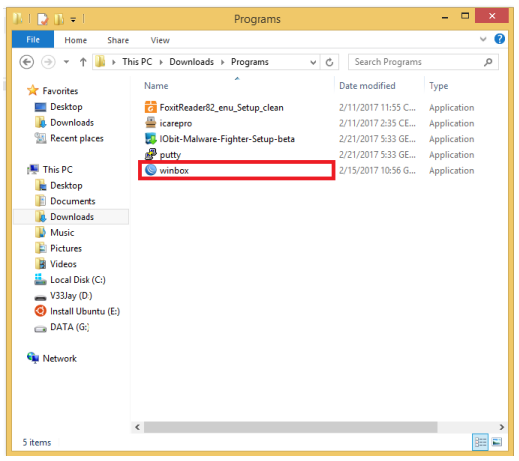
Task: Go up one folder level arrow
Action: point(83,62)
